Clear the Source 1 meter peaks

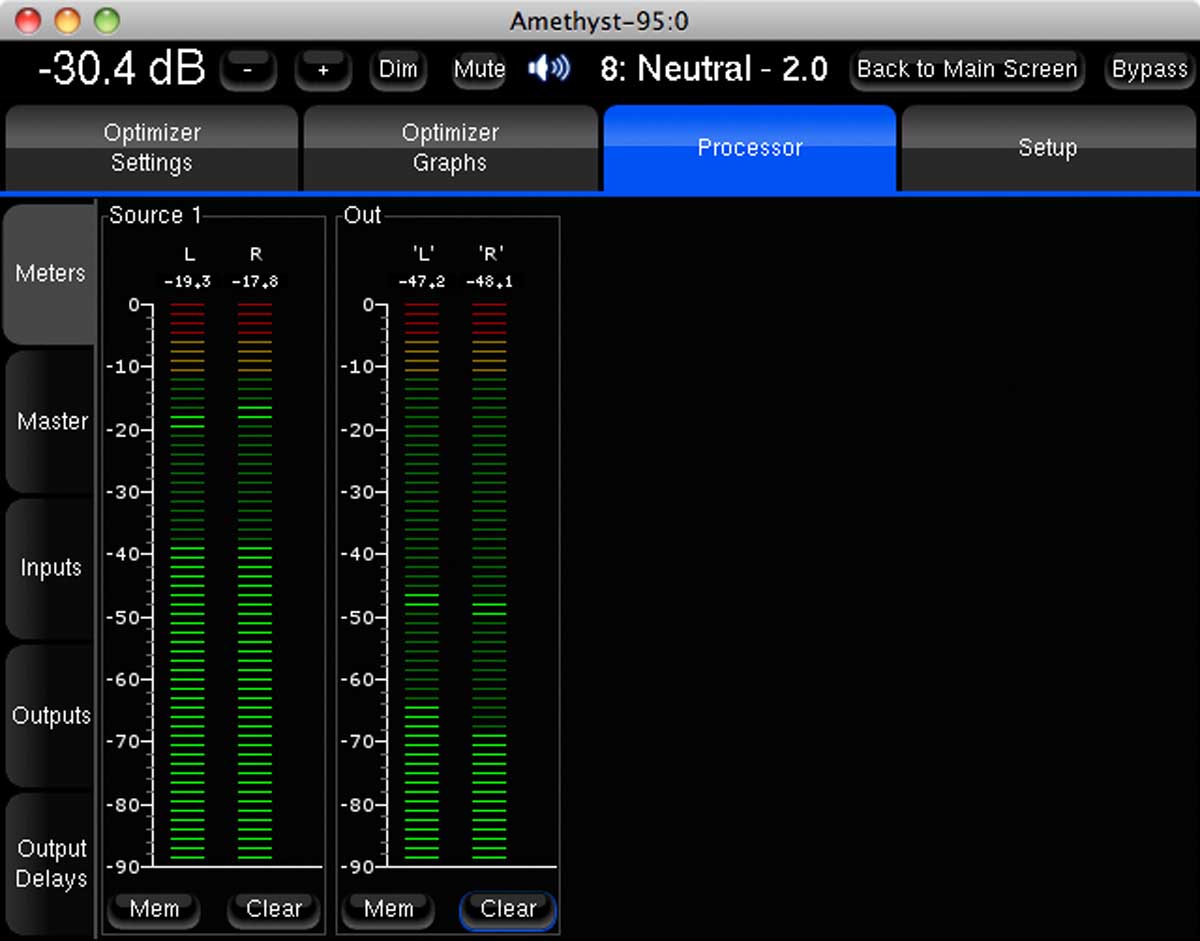[x=273, y=909]
